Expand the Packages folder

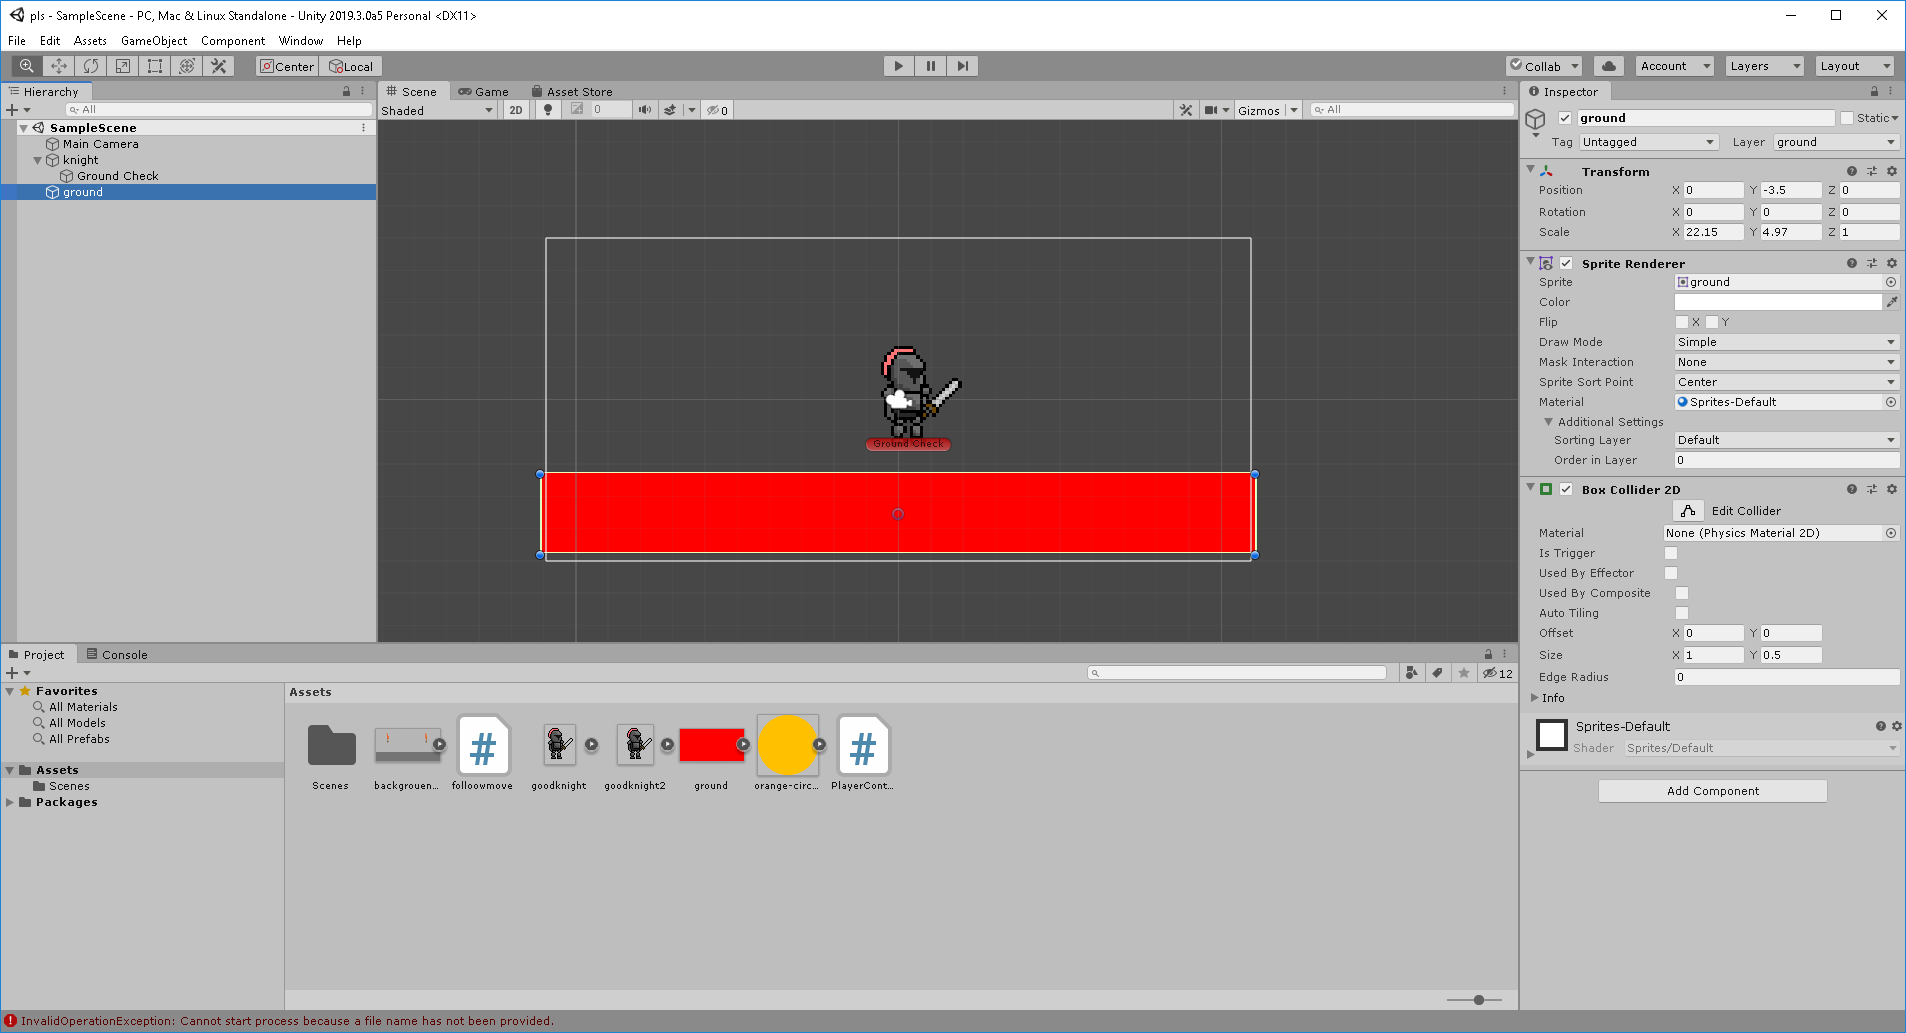coord(10,802)
